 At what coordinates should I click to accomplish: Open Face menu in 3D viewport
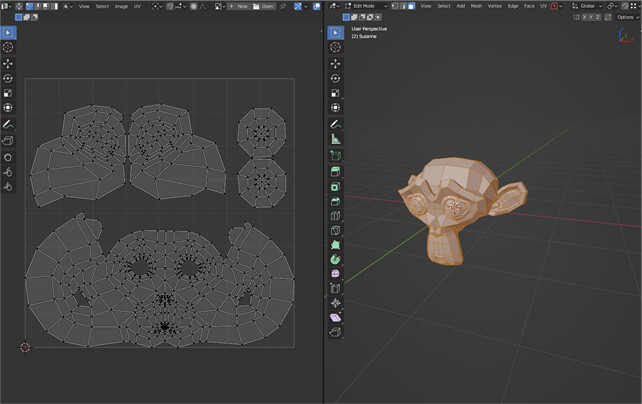(x=529, y=6)
